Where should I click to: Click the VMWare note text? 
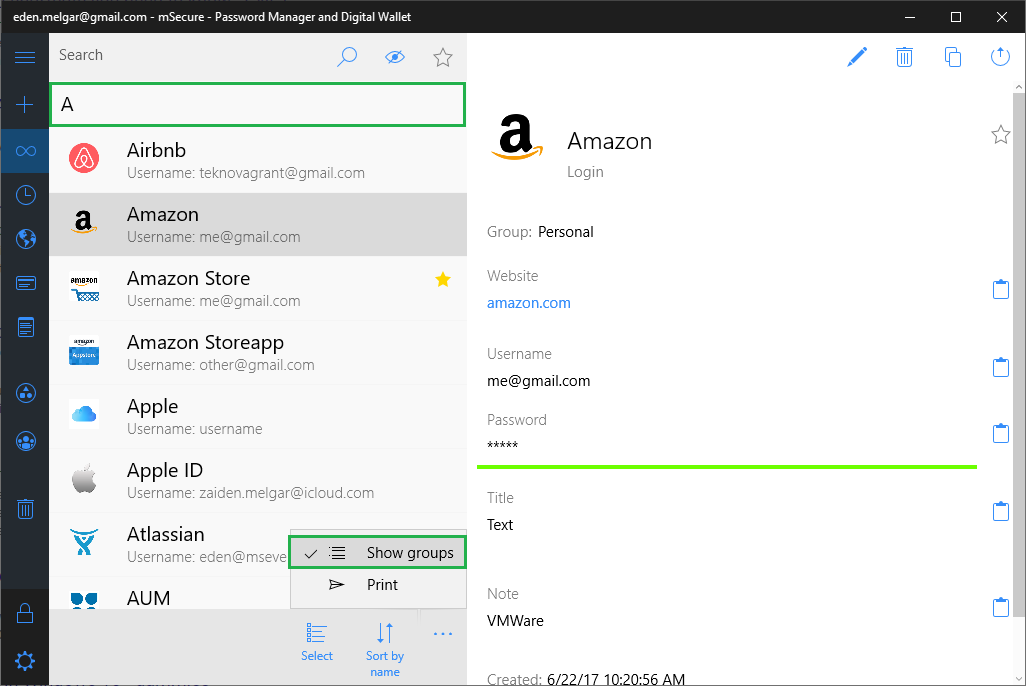515,621
